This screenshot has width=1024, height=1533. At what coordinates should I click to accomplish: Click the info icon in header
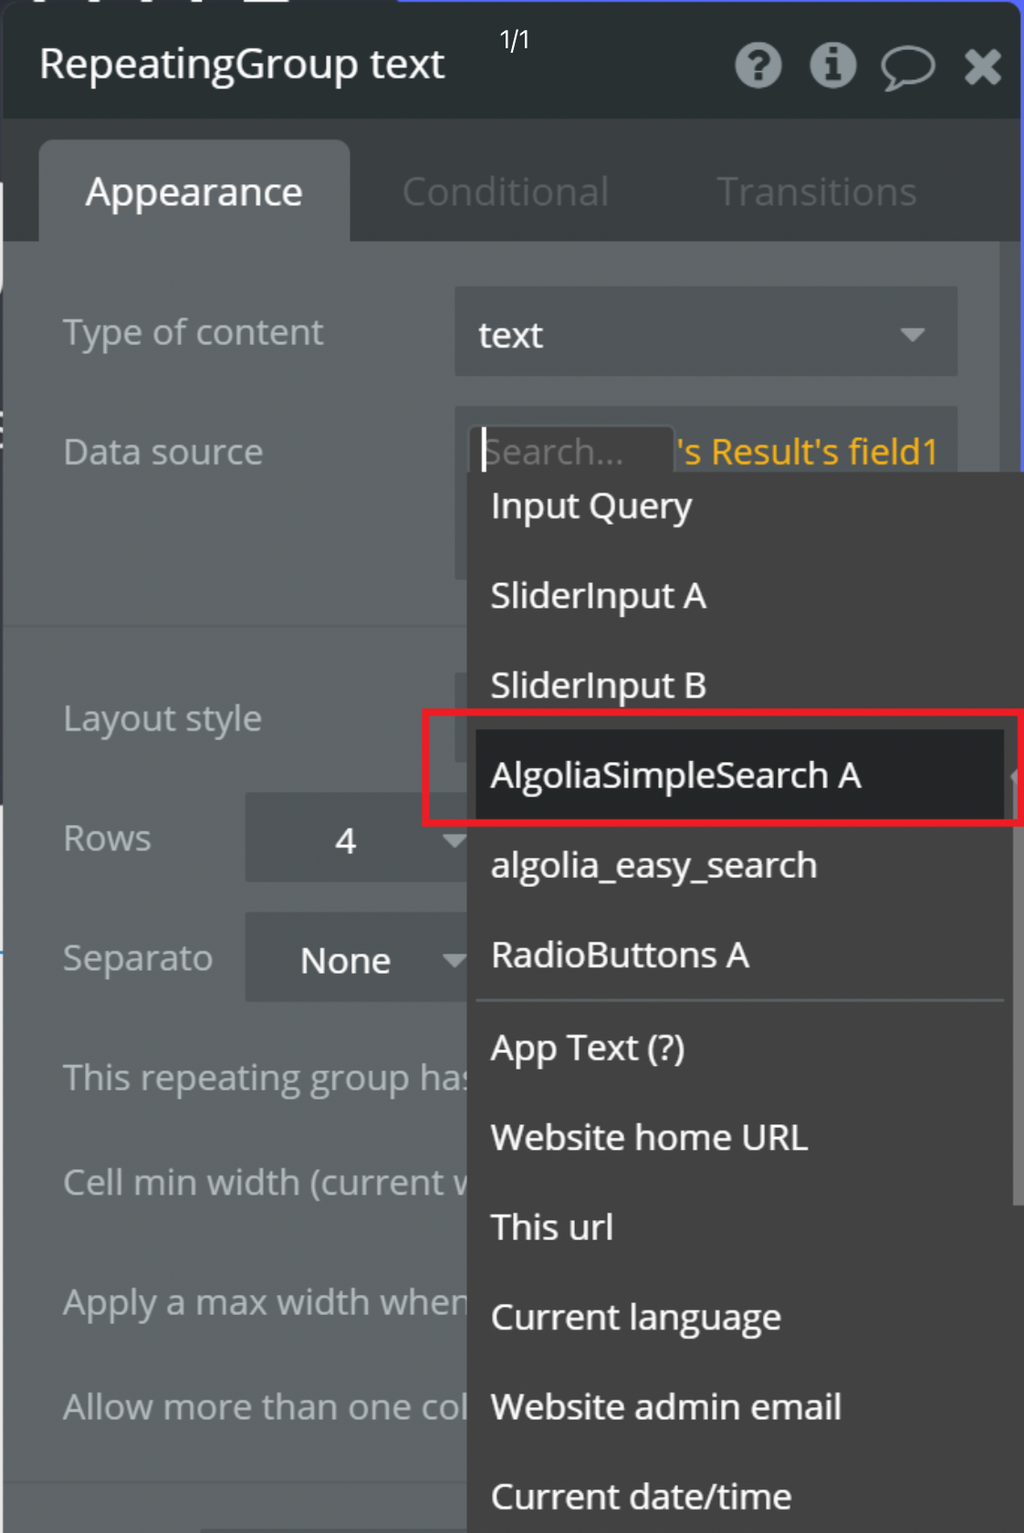pos(832,66)
